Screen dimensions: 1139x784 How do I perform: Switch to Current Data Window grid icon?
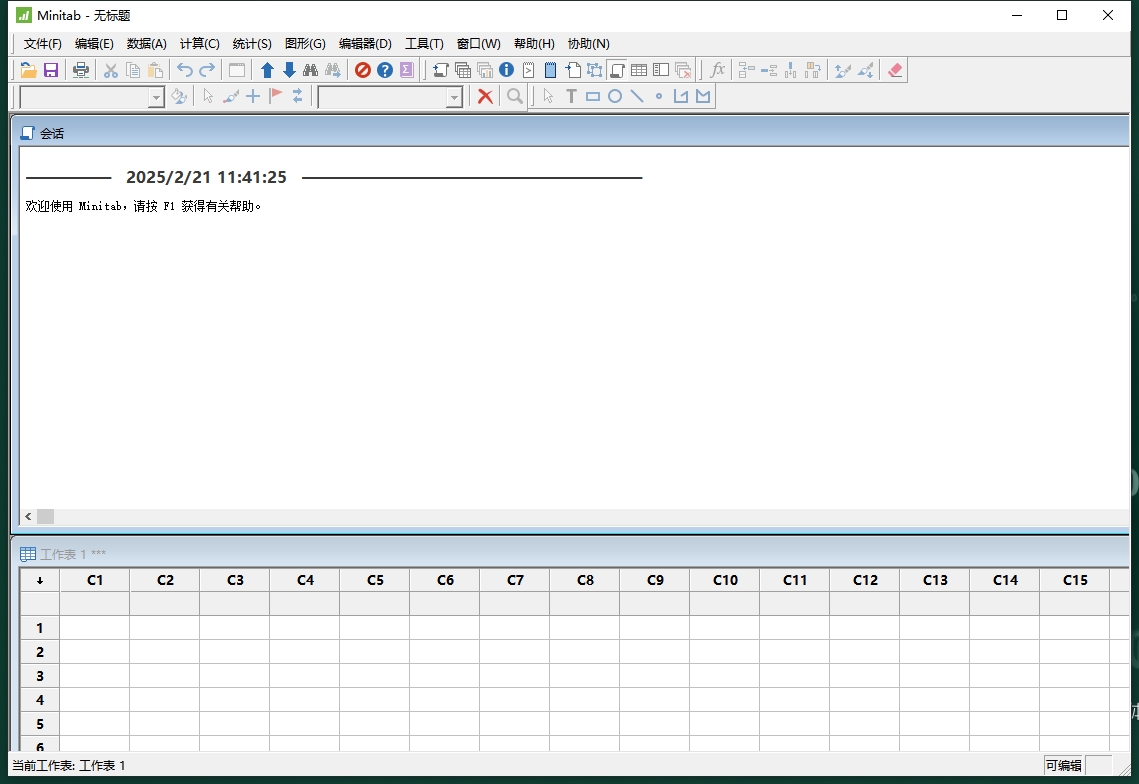pos(639,70)
